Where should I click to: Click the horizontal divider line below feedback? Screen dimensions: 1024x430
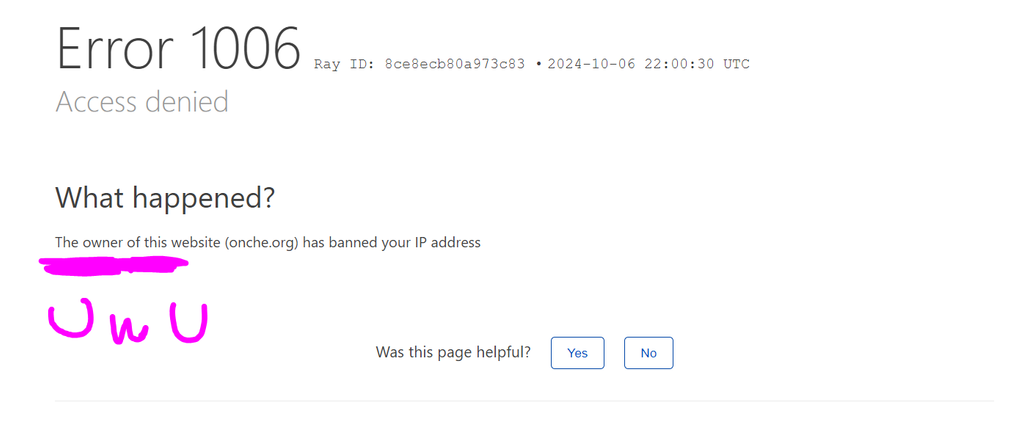pos(524,401)
